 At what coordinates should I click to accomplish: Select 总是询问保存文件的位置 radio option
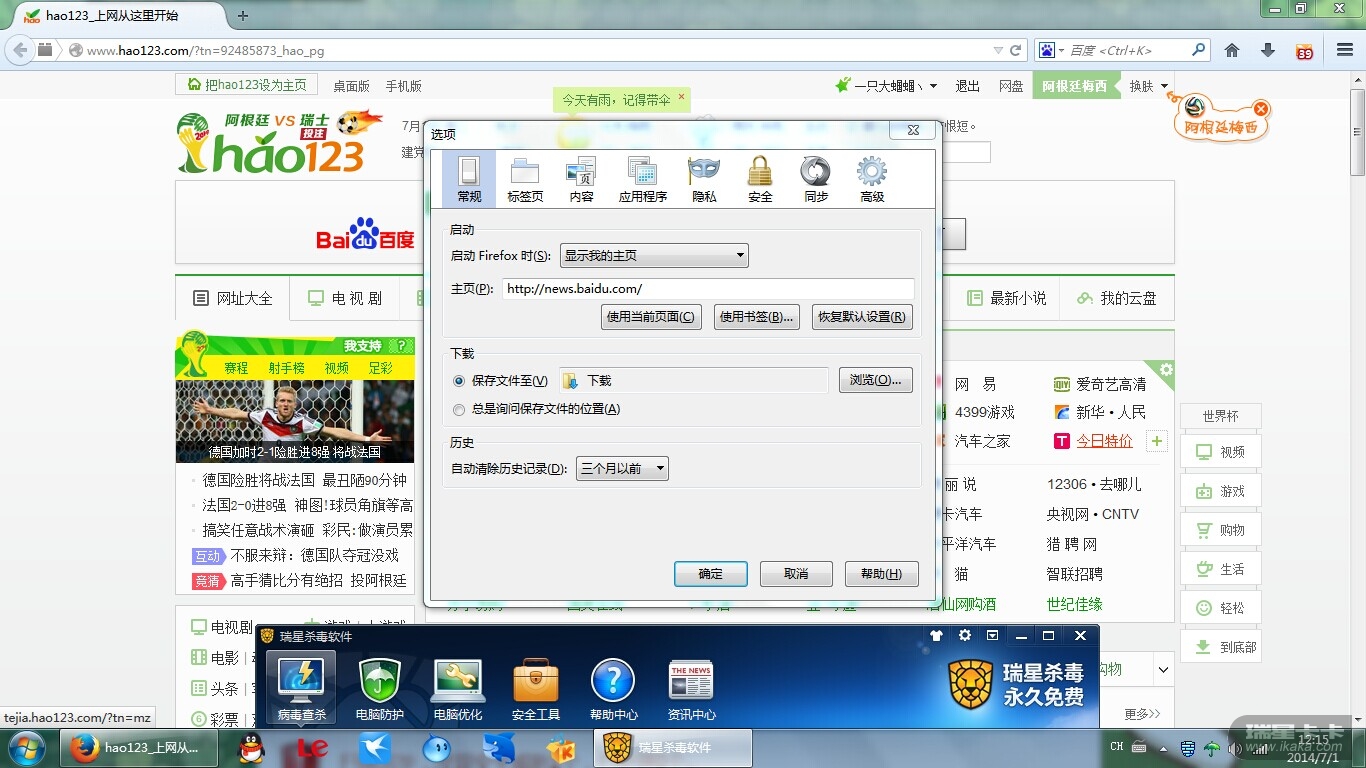[459, 409]
